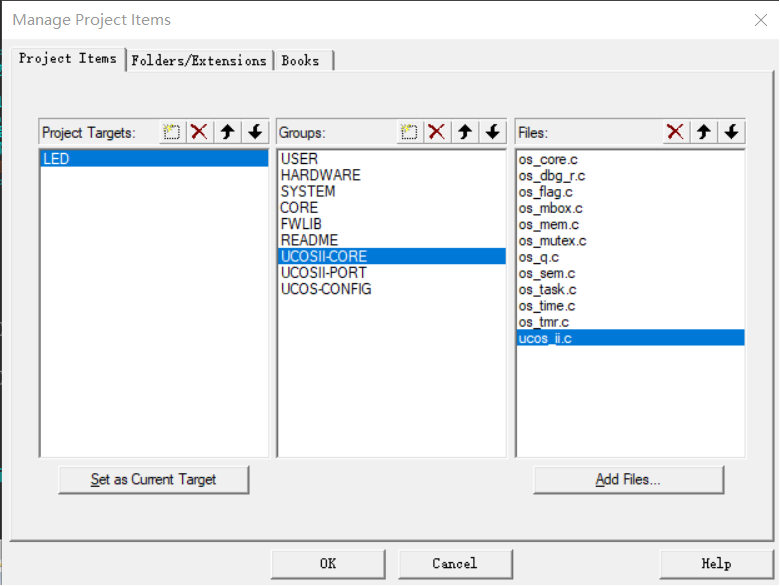Select file os_mbox.c
This screenshot has height=586, width=780.
point(630,208)
